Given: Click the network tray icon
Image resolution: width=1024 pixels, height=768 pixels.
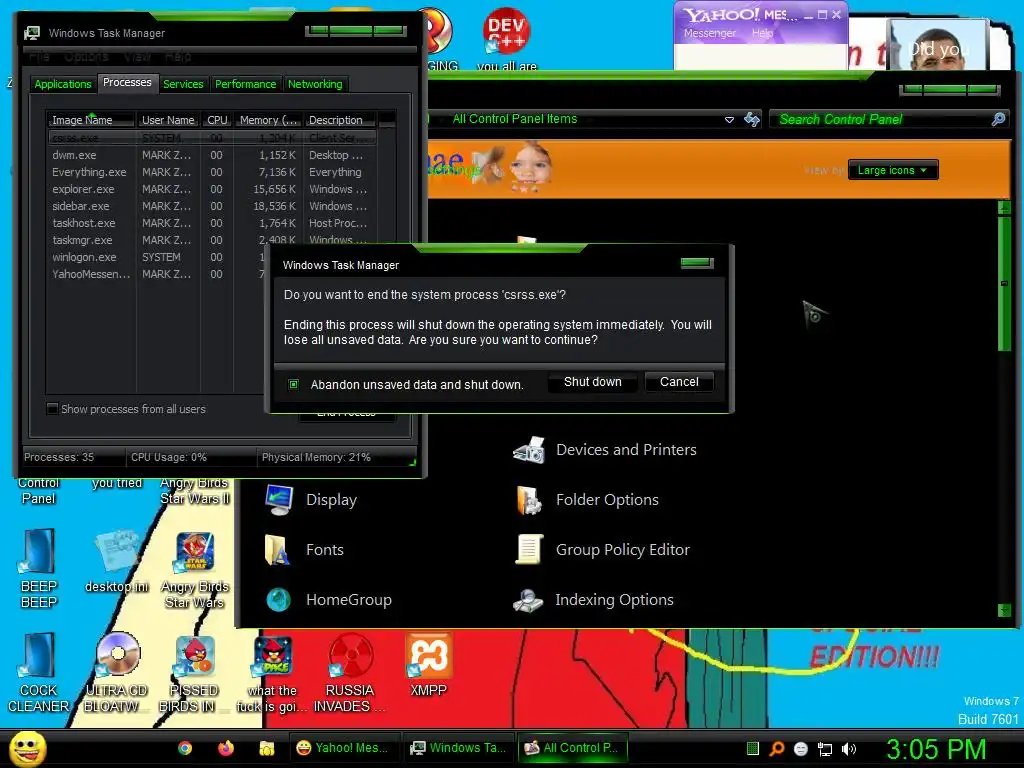Looking at the screenshot, I should [825, 749].
